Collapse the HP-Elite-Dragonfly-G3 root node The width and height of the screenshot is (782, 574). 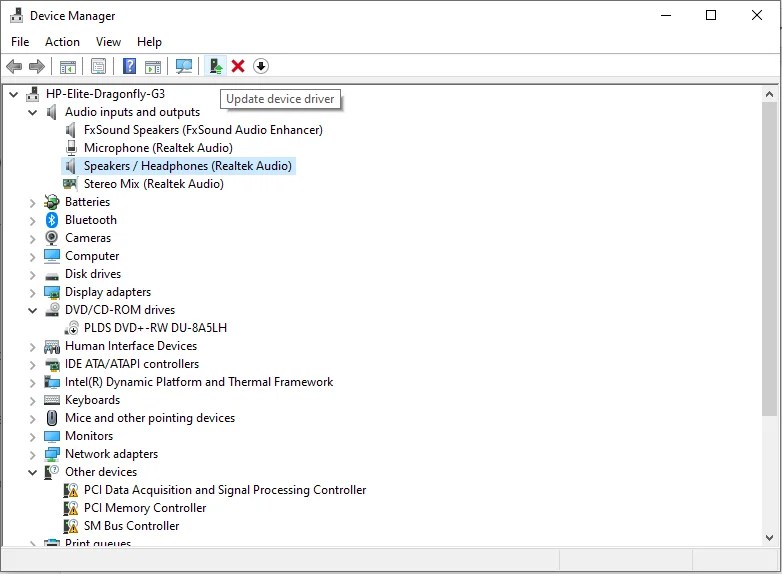pyautogui.click(x=14, y=94)
